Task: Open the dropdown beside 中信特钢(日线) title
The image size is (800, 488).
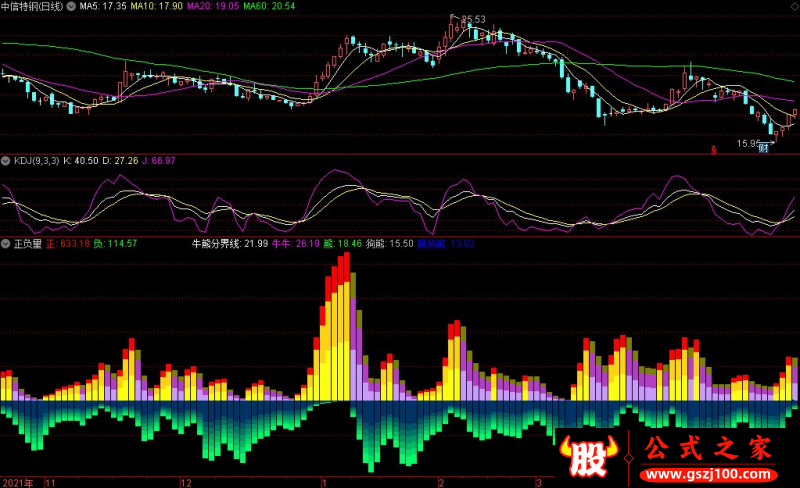Action: [x=71, y=6]
